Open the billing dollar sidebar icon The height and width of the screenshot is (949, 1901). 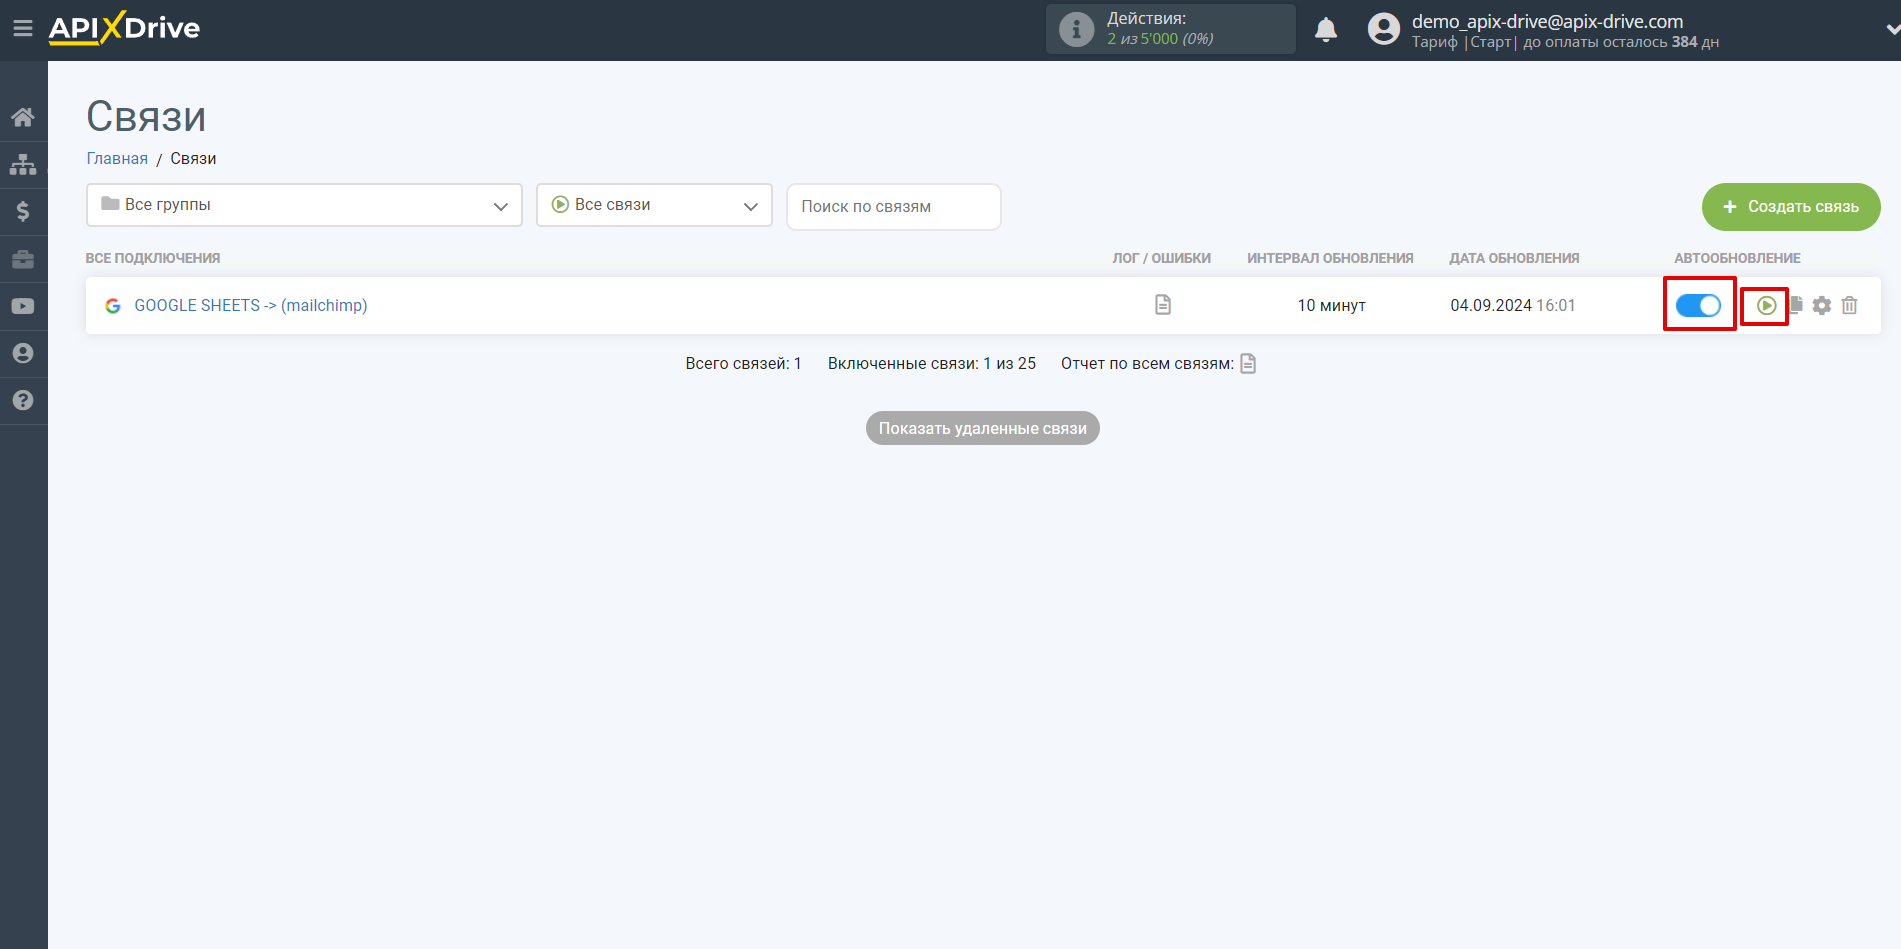(x=23, y=211)
